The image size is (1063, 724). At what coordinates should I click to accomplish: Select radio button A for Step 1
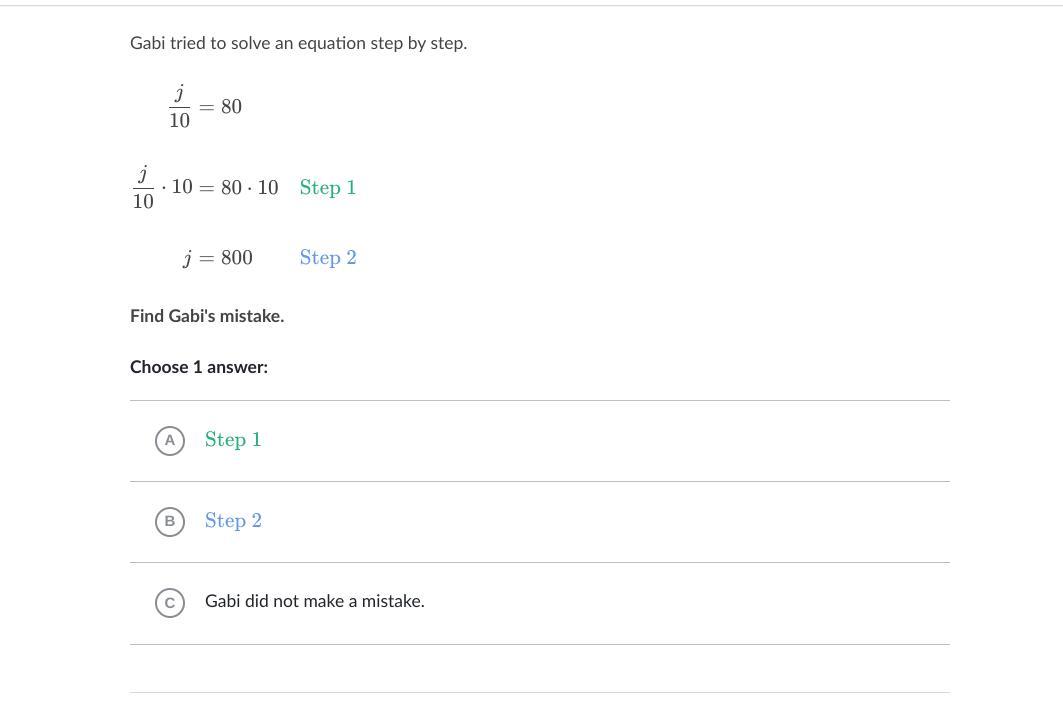[170, 440]
